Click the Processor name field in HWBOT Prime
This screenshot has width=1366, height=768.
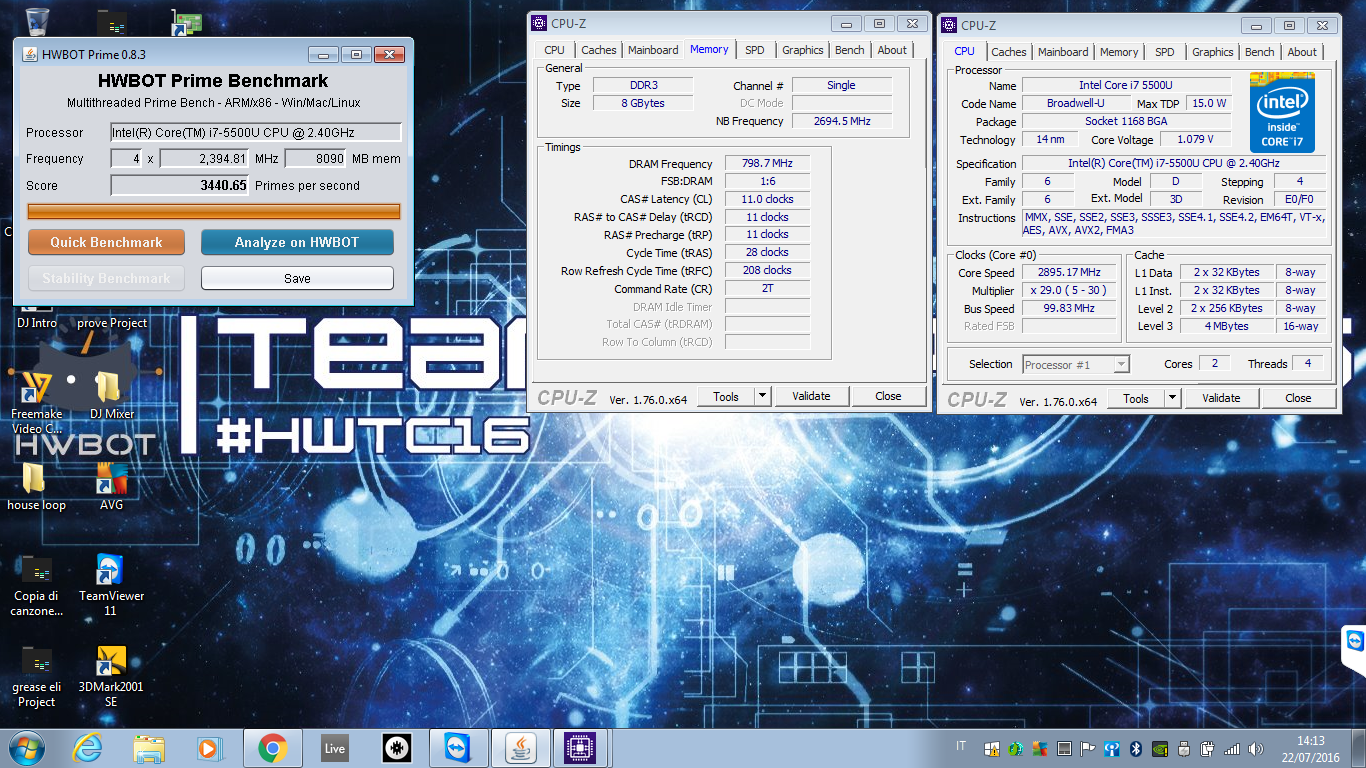pyautogui.click(x=256, y=132)
